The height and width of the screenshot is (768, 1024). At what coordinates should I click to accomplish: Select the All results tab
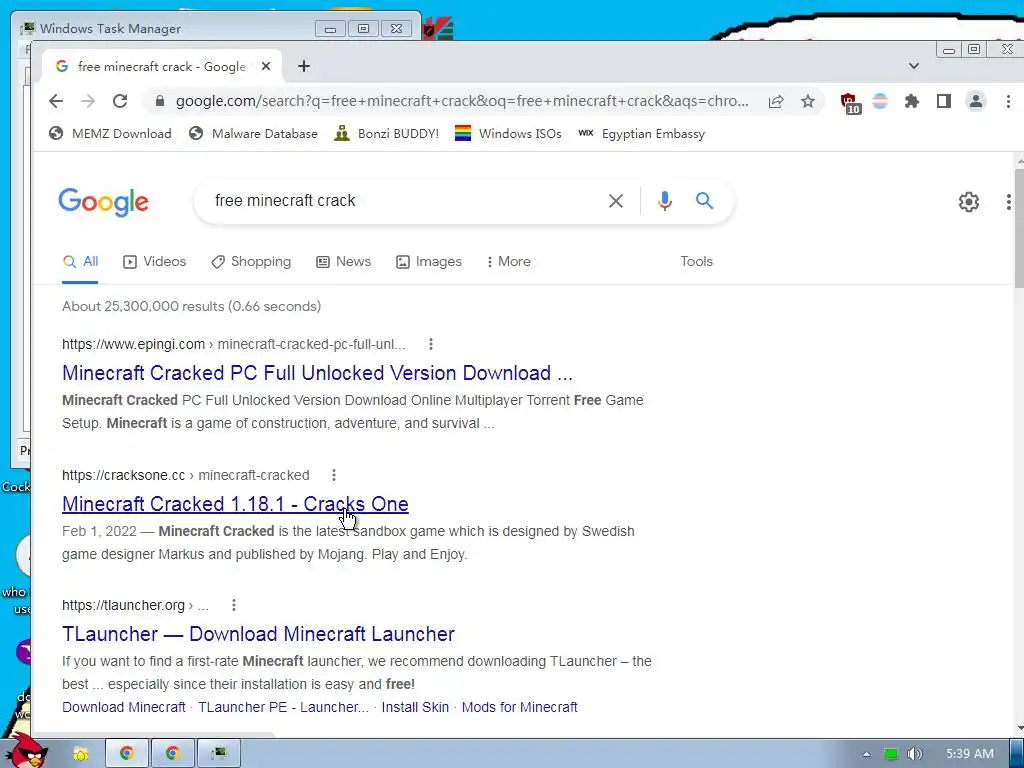[x=80, y=261]
